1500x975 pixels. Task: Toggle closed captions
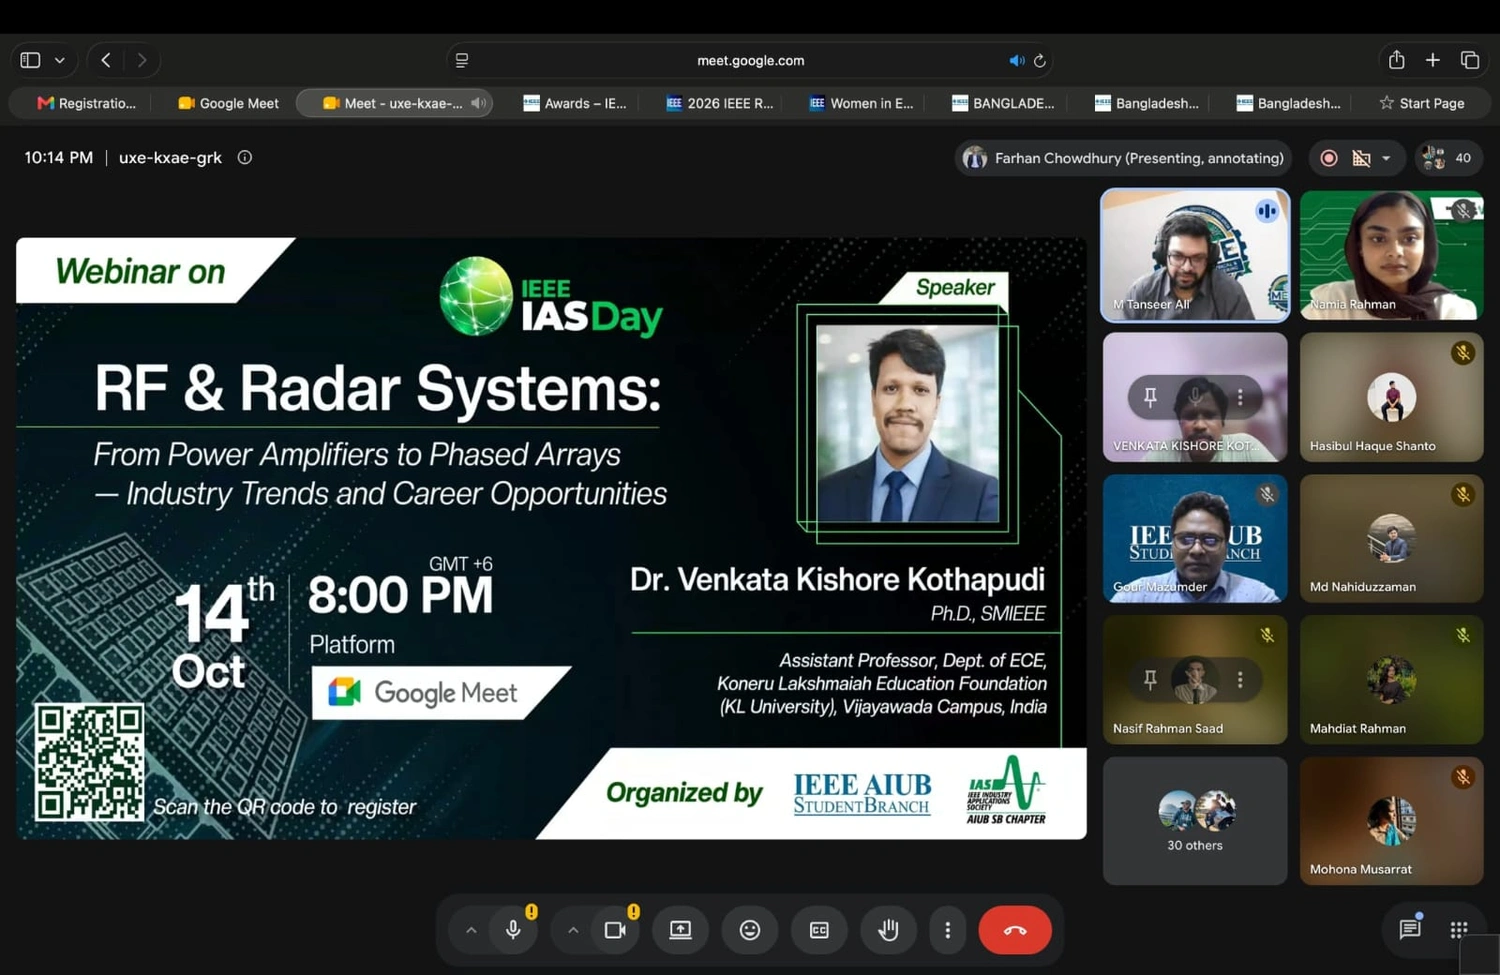point(819,930)
